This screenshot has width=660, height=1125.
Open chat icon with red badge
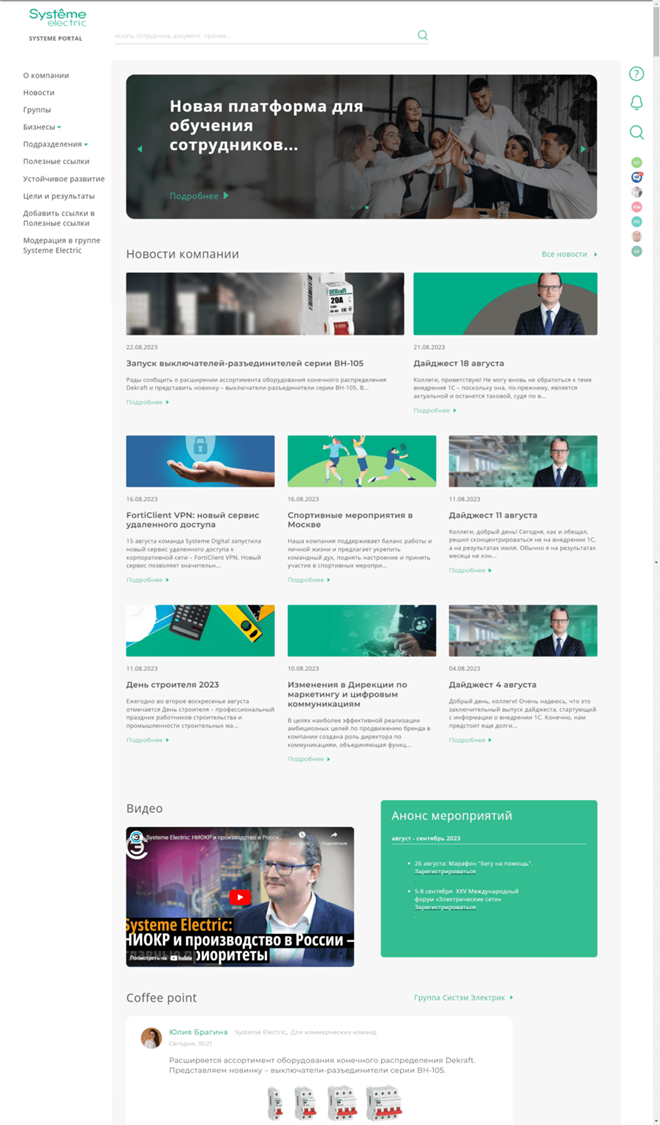[x=637, y=177]
